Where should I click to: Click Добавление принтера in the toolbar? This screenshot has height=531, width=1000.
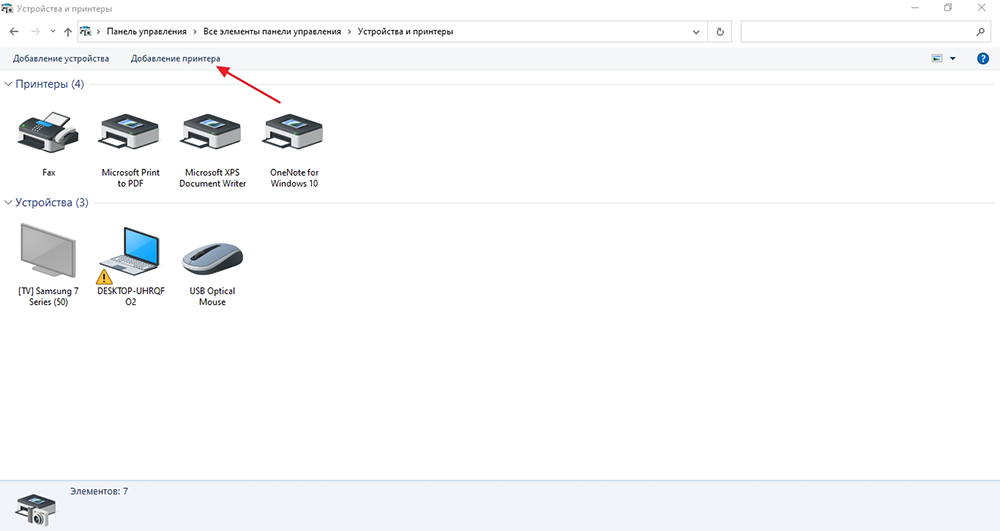point(175,58)
